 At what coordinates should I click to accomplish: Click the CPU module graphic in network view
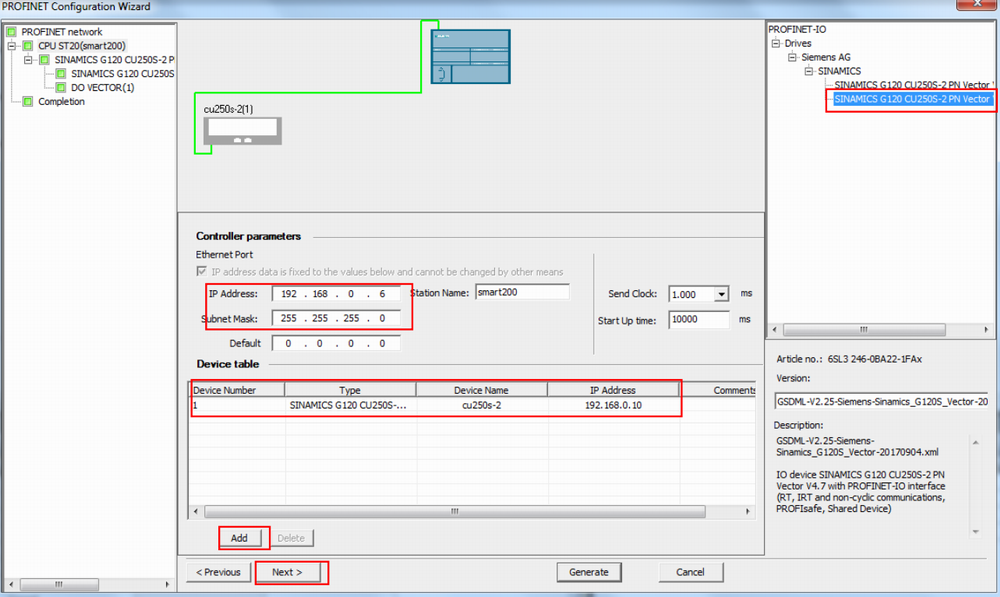[x=470, y=56]
